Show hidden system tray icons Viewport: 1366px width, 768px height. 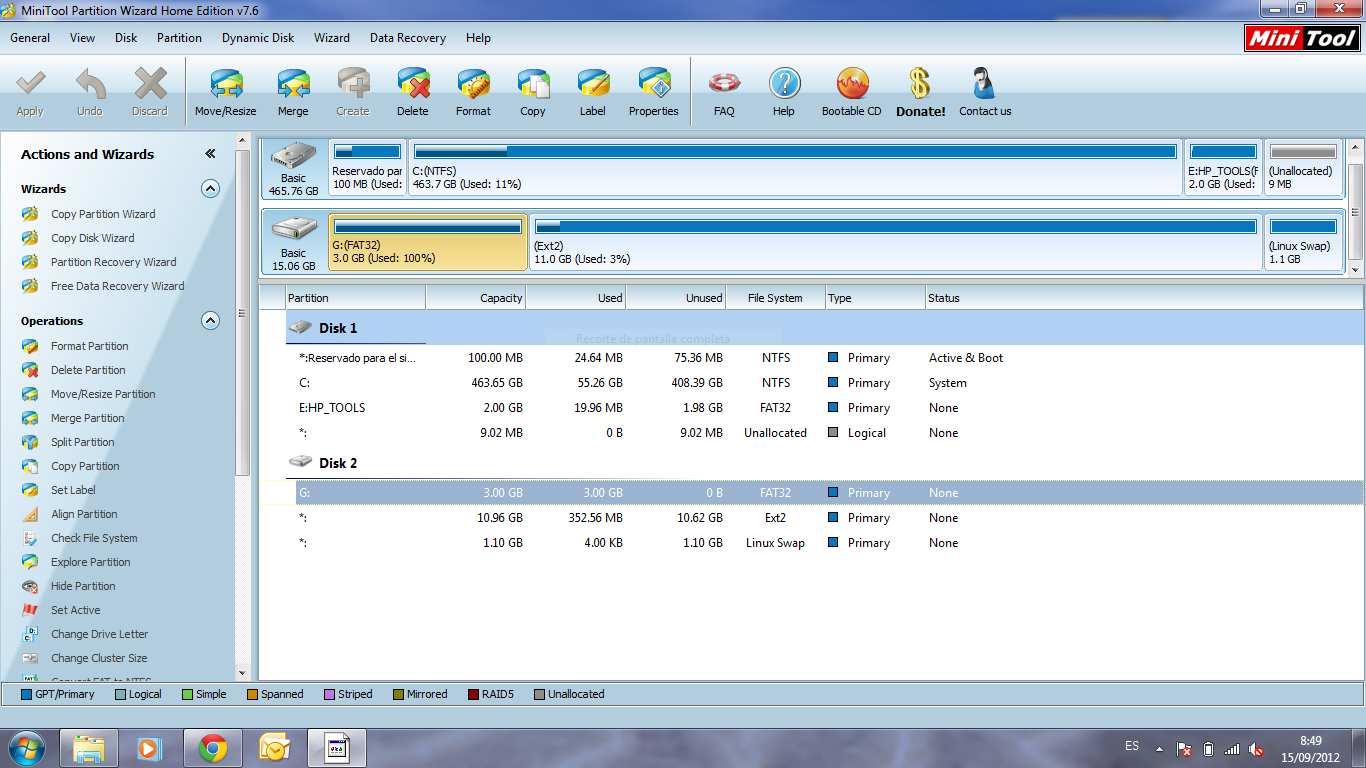(1159, 748)
